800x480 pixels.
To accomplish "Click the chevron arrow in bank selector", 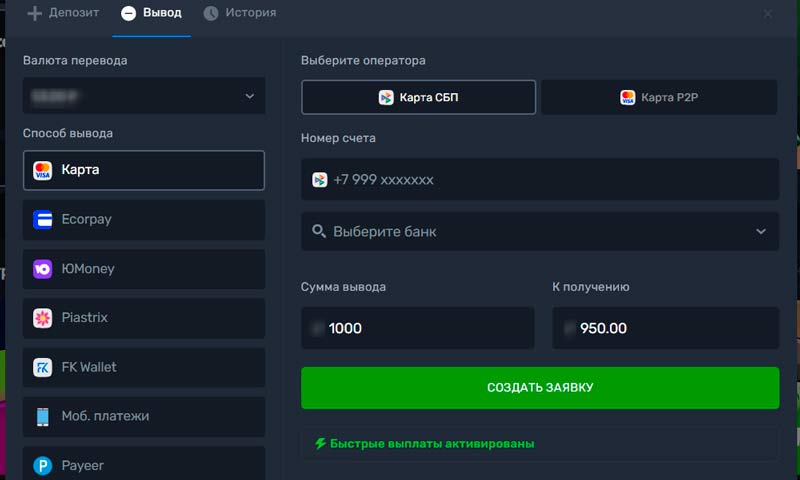I will tap(761, 231).
